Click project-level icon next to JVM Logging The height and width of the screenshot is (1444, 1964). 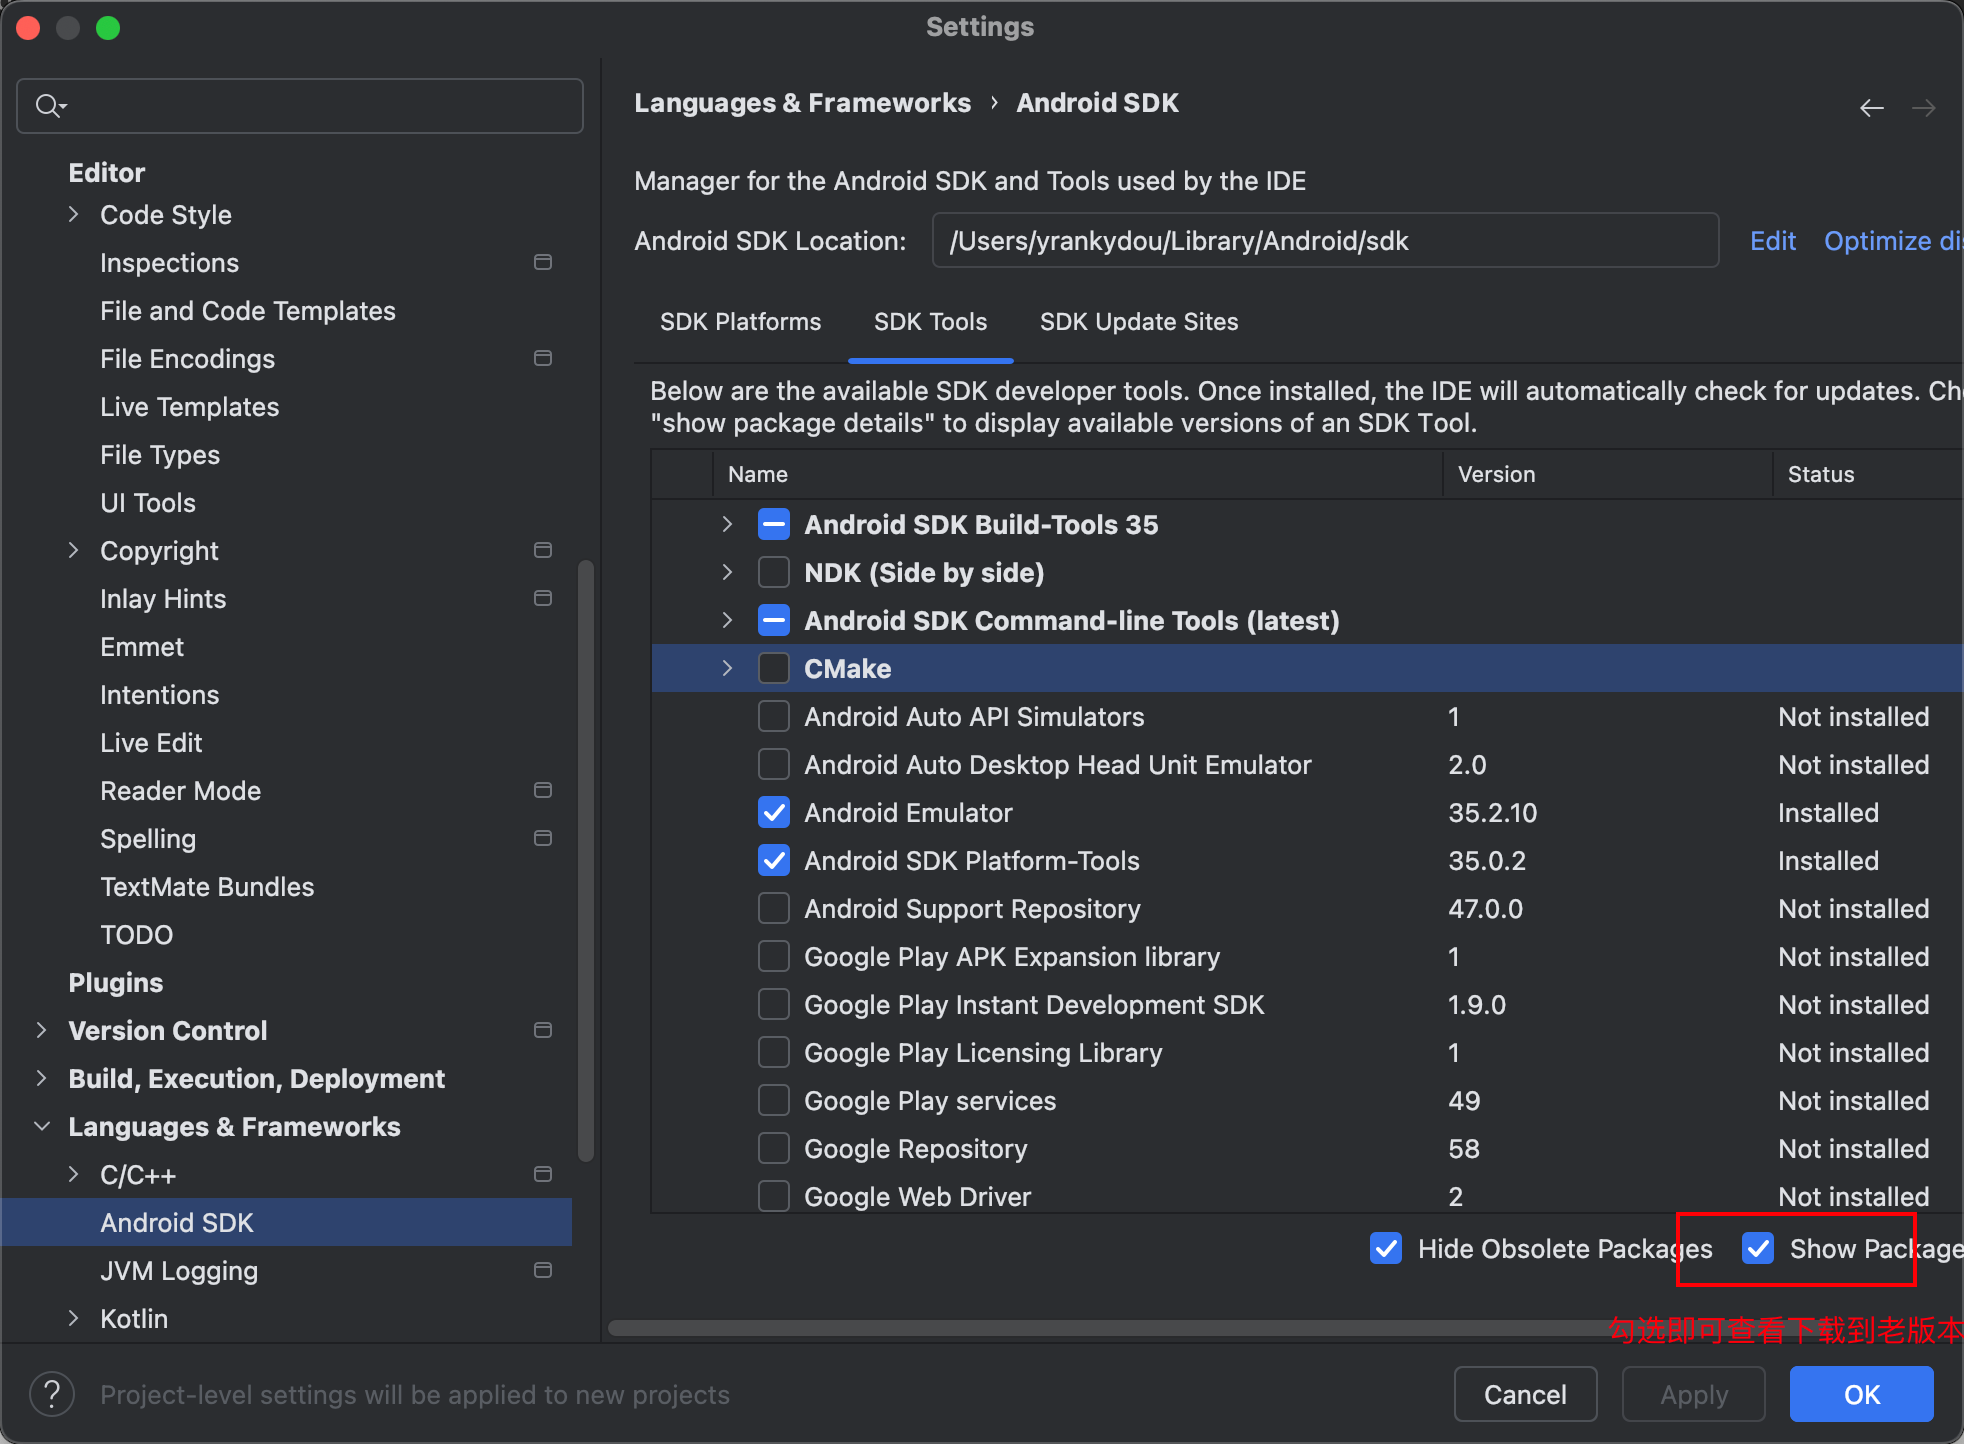543,1270
